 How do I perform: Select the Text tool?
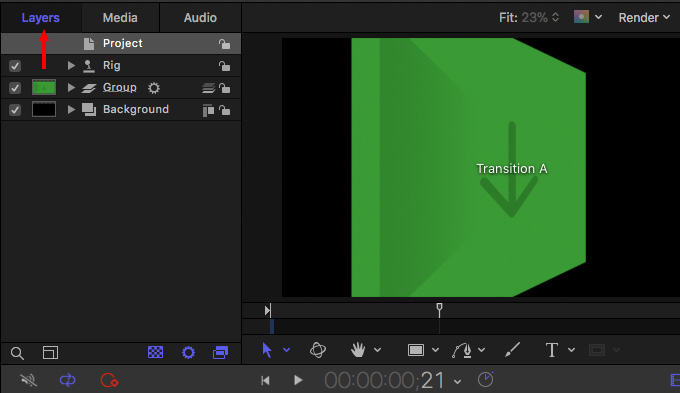point(552,350)
